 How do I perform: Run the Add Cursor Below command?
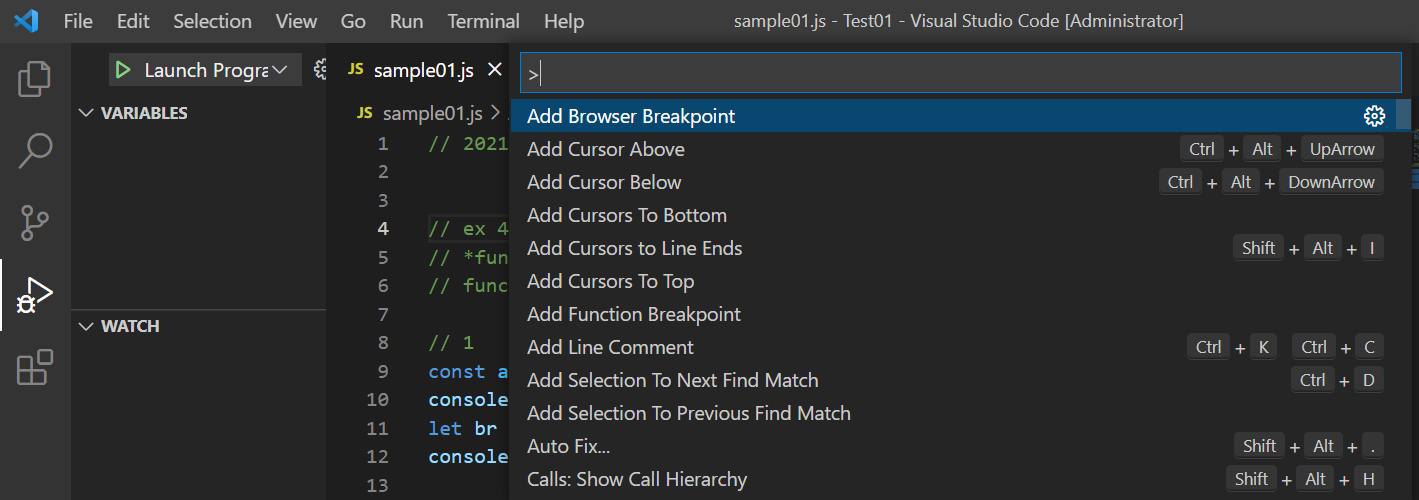coord(954,182)
